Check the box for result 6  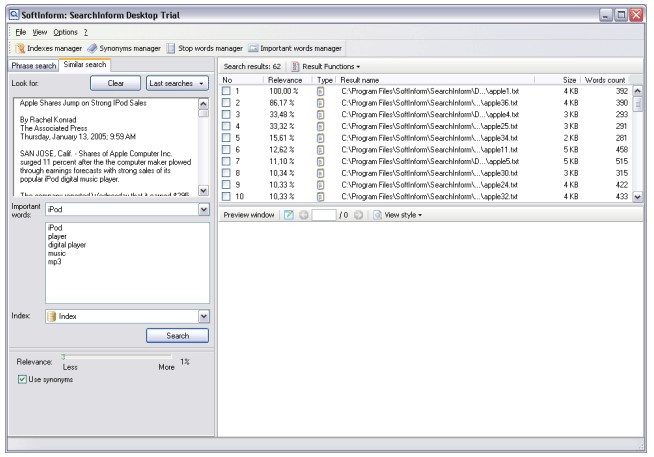226,149
